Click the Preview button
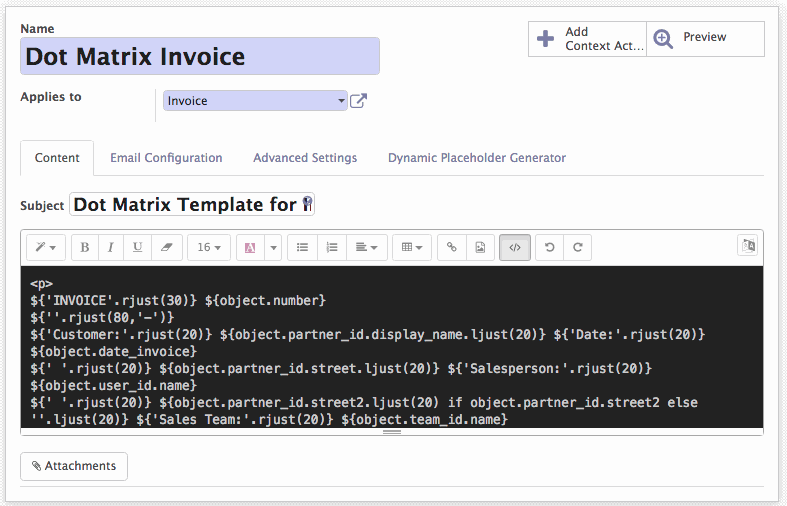787x506 pixels. (705, 39)
